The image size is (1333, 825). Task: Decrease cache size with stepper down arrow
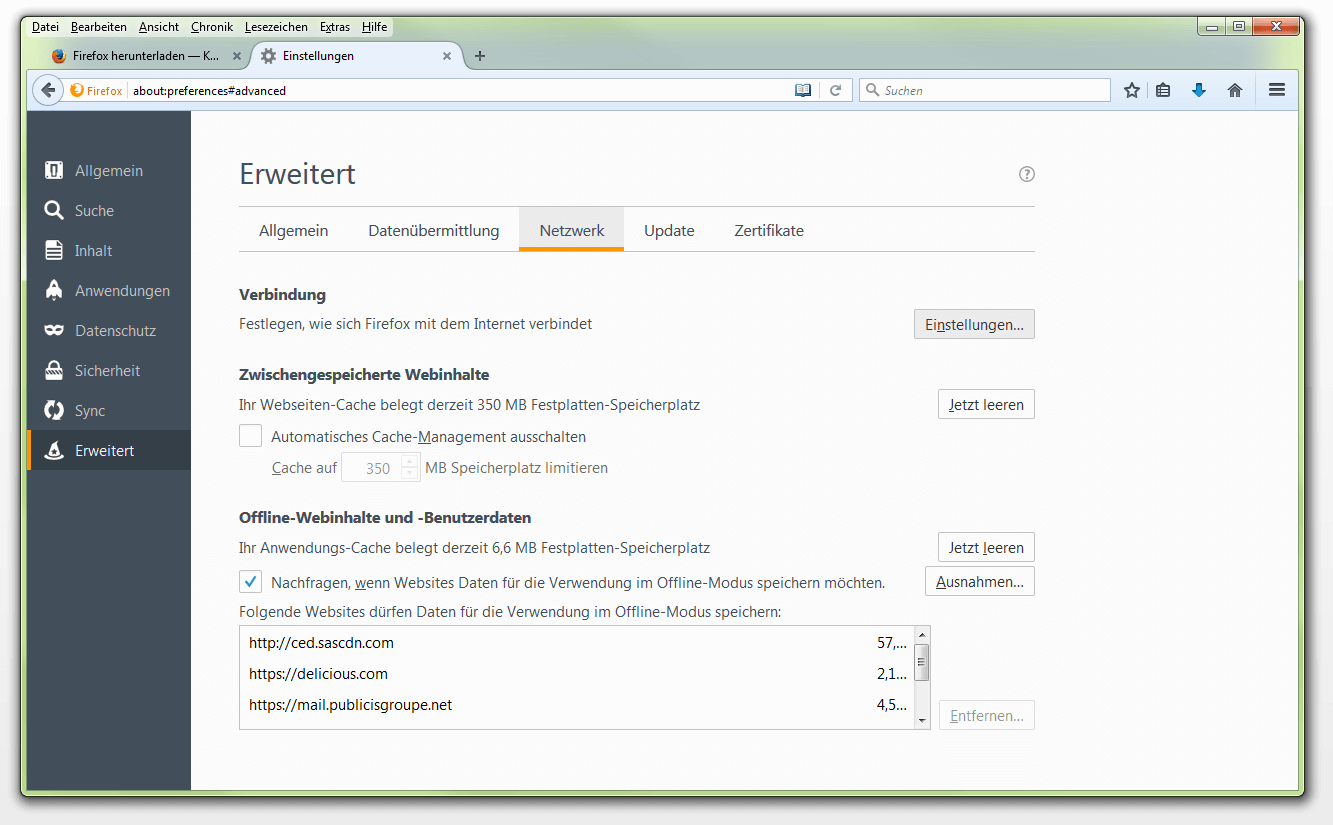[409, 474]
